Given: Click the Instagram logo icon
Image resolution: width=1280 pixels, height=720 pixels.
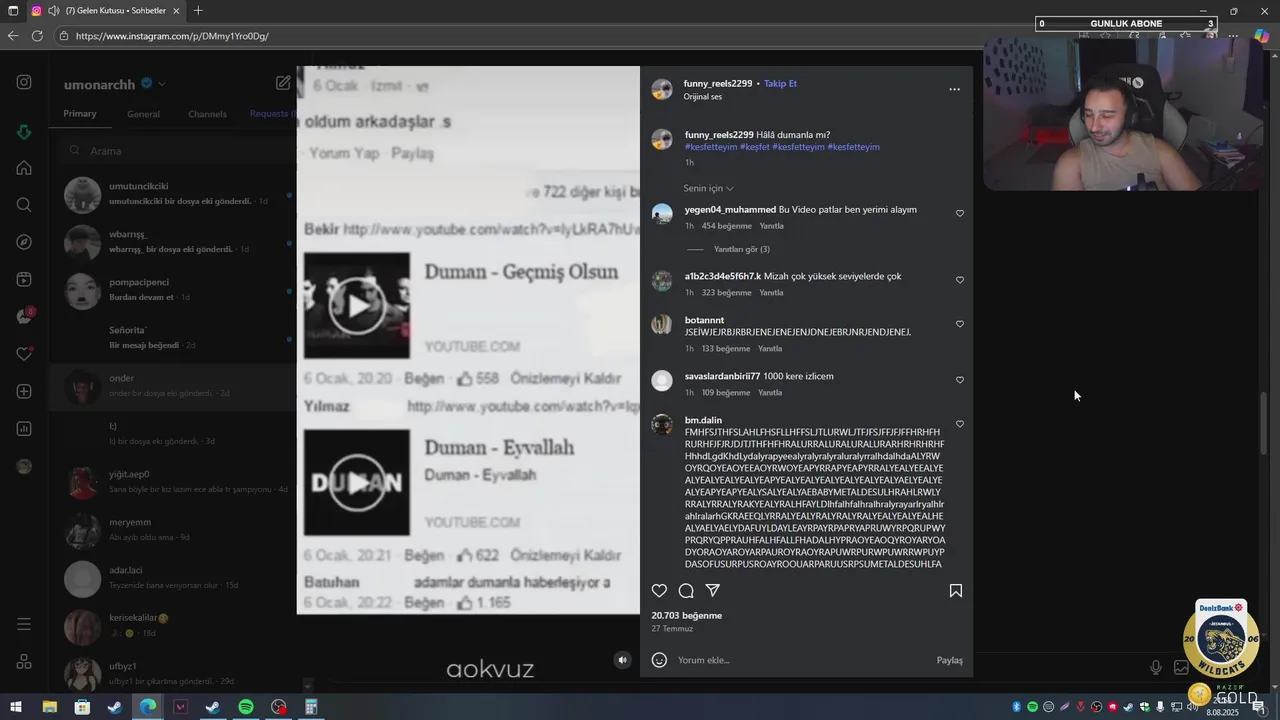Looking at the screenshot, I should (x=24, y=82).
